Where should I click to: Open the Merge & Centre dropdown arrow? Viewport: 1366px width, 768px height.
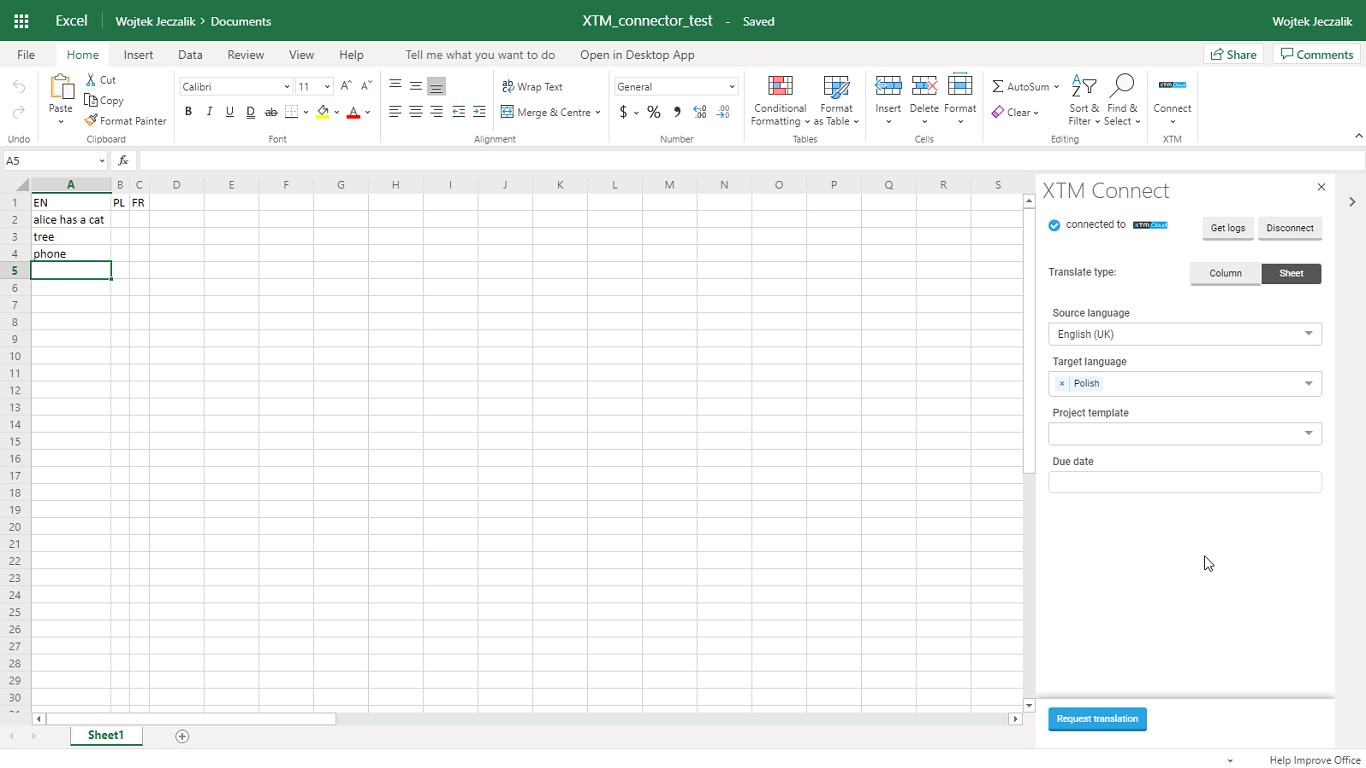598,112
